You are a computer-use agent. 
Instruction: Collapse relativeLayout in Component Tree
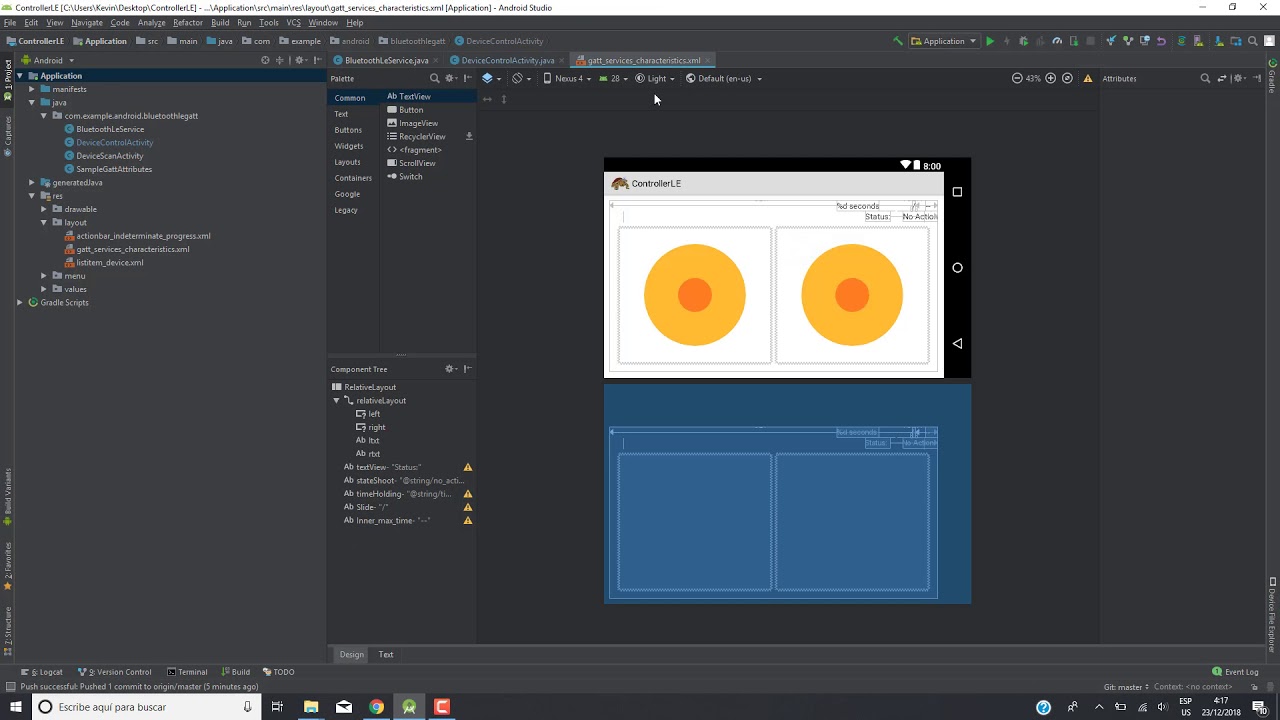click(337, 400)
